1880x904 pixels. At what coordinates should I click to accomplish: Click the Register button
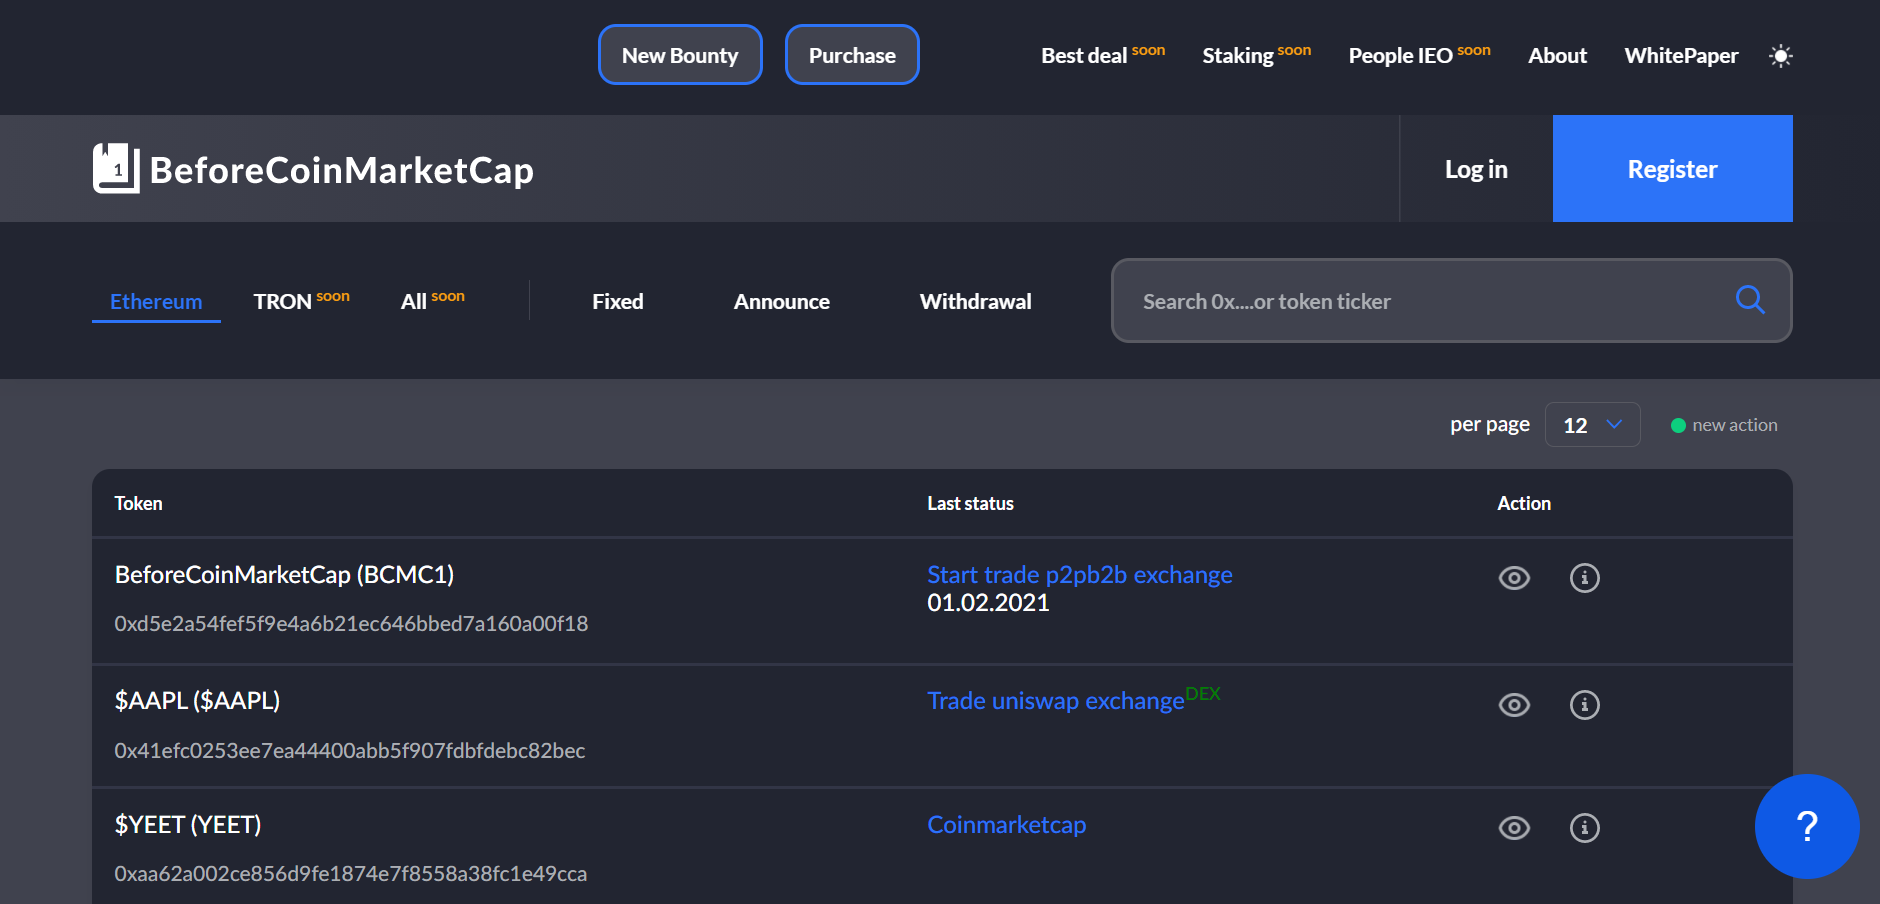click(1673, 169)
